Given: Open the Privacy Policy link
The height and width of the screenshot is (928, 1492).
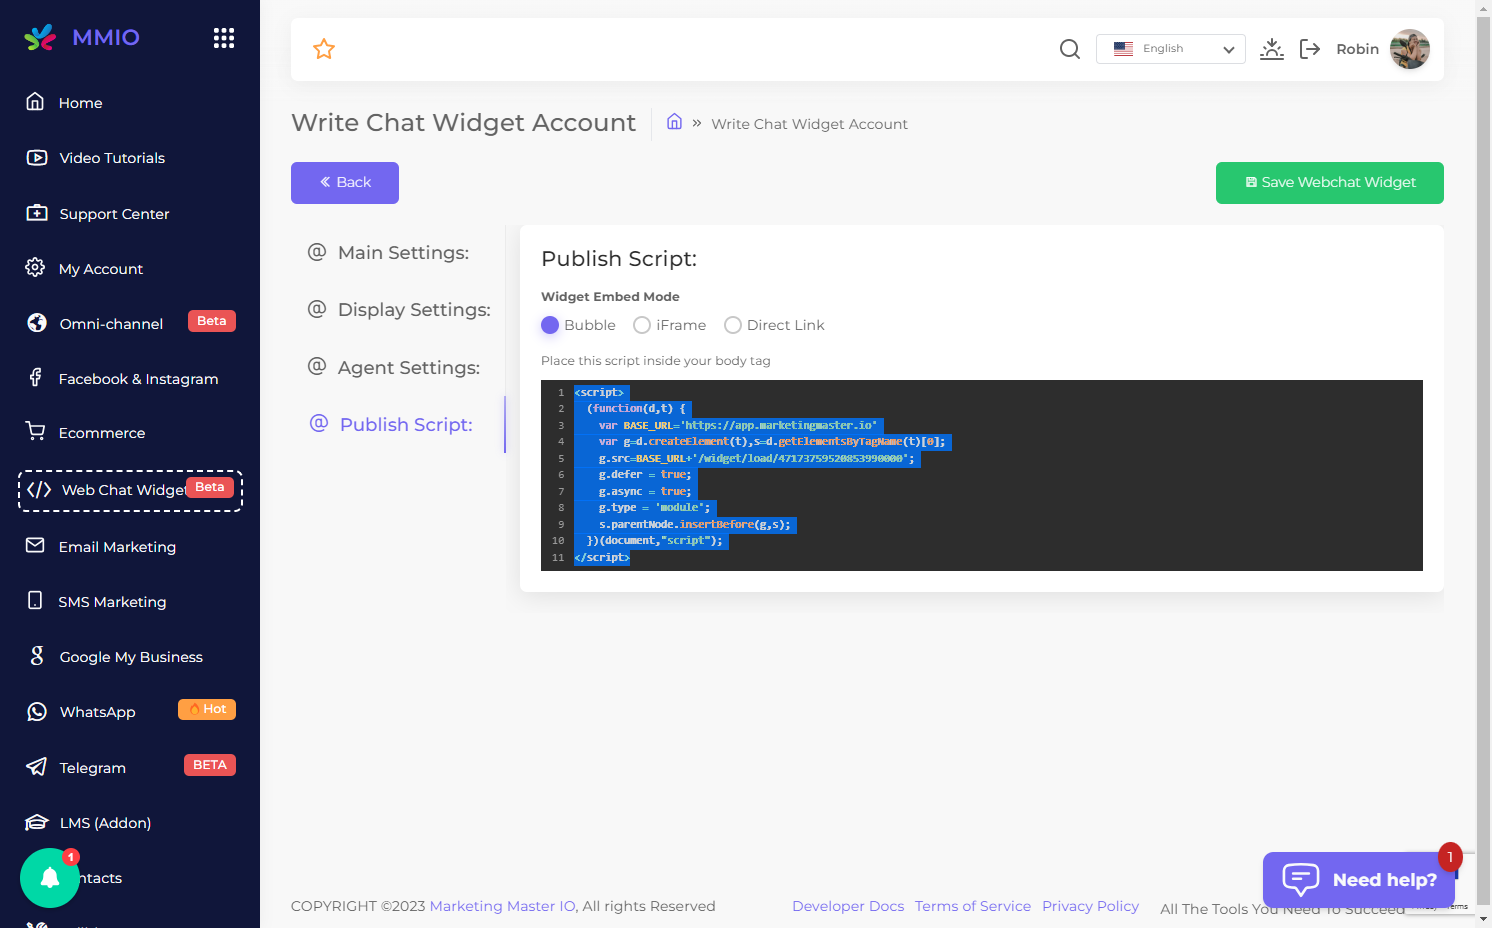Looking at the screenshot, I should [1090, 906].
